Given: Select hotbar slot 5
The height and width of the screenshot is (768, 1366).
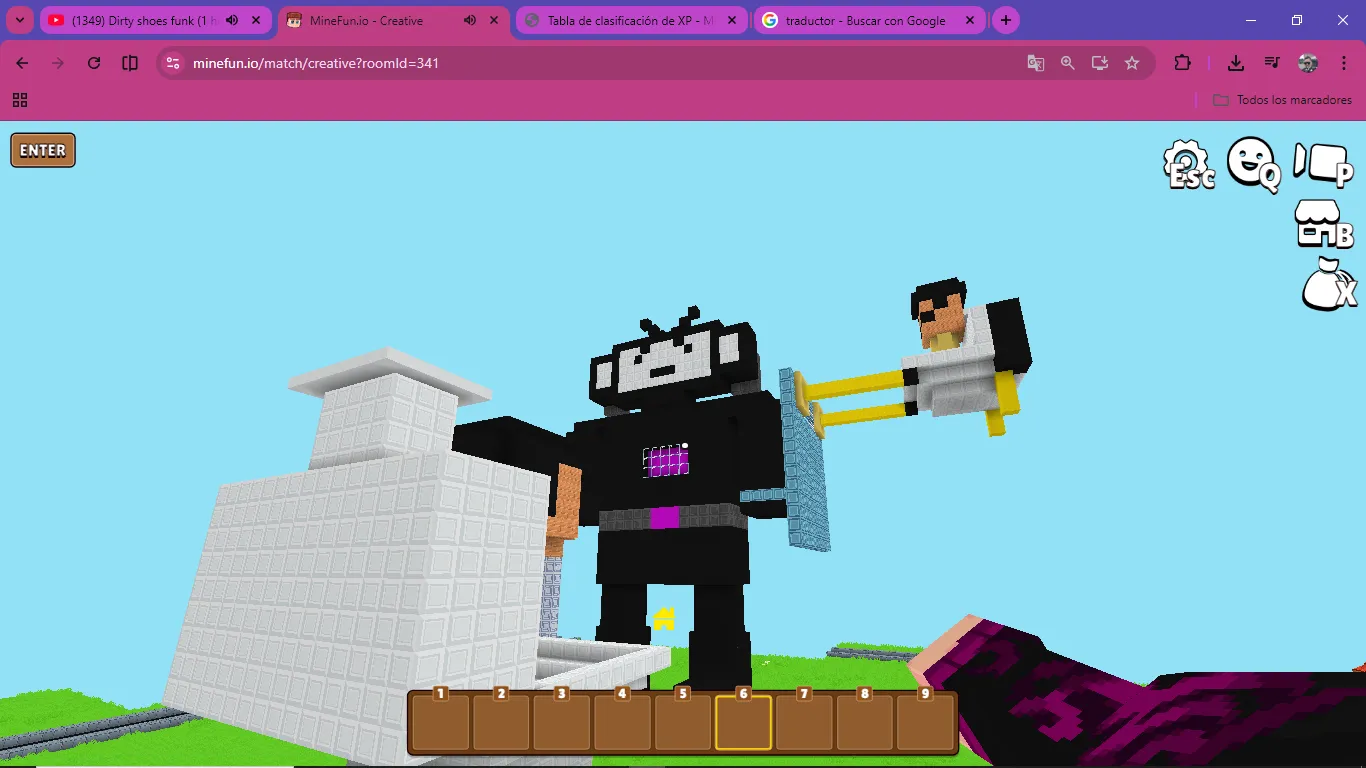Looking at the screenshot, I should (683, 722).
